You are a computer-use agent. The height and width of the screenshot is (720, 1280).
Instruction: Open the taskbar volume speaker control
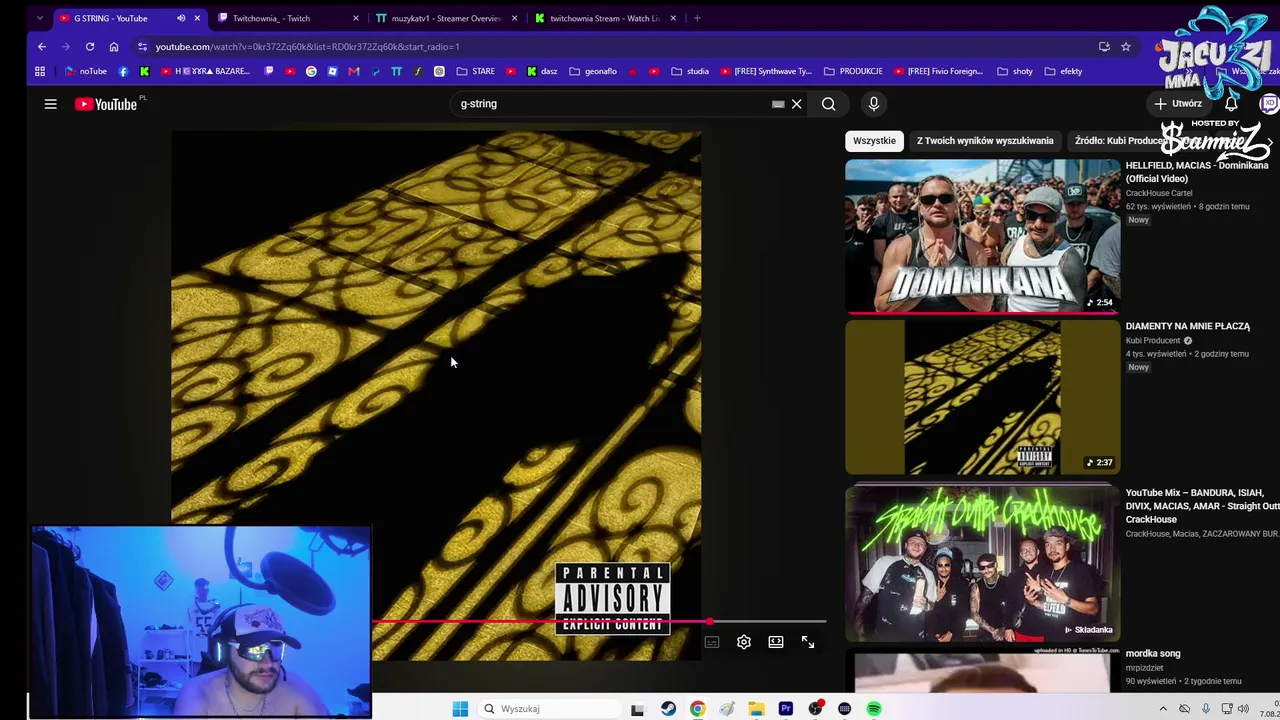(x=1244, y=709)
